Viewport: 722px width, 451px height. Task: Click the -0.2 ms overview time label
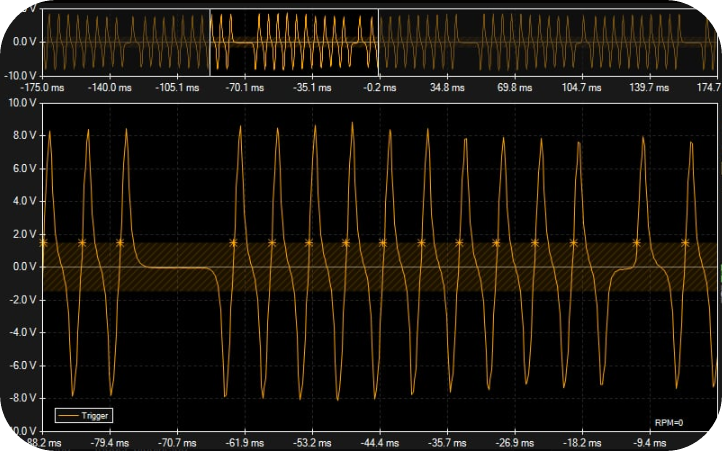tap(379, 88)
